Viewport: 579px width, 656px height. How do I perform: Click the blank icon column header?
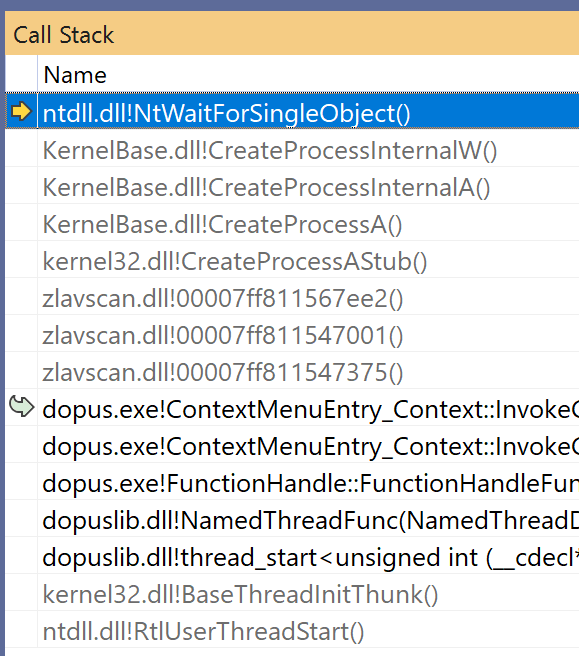click(21, 74)
